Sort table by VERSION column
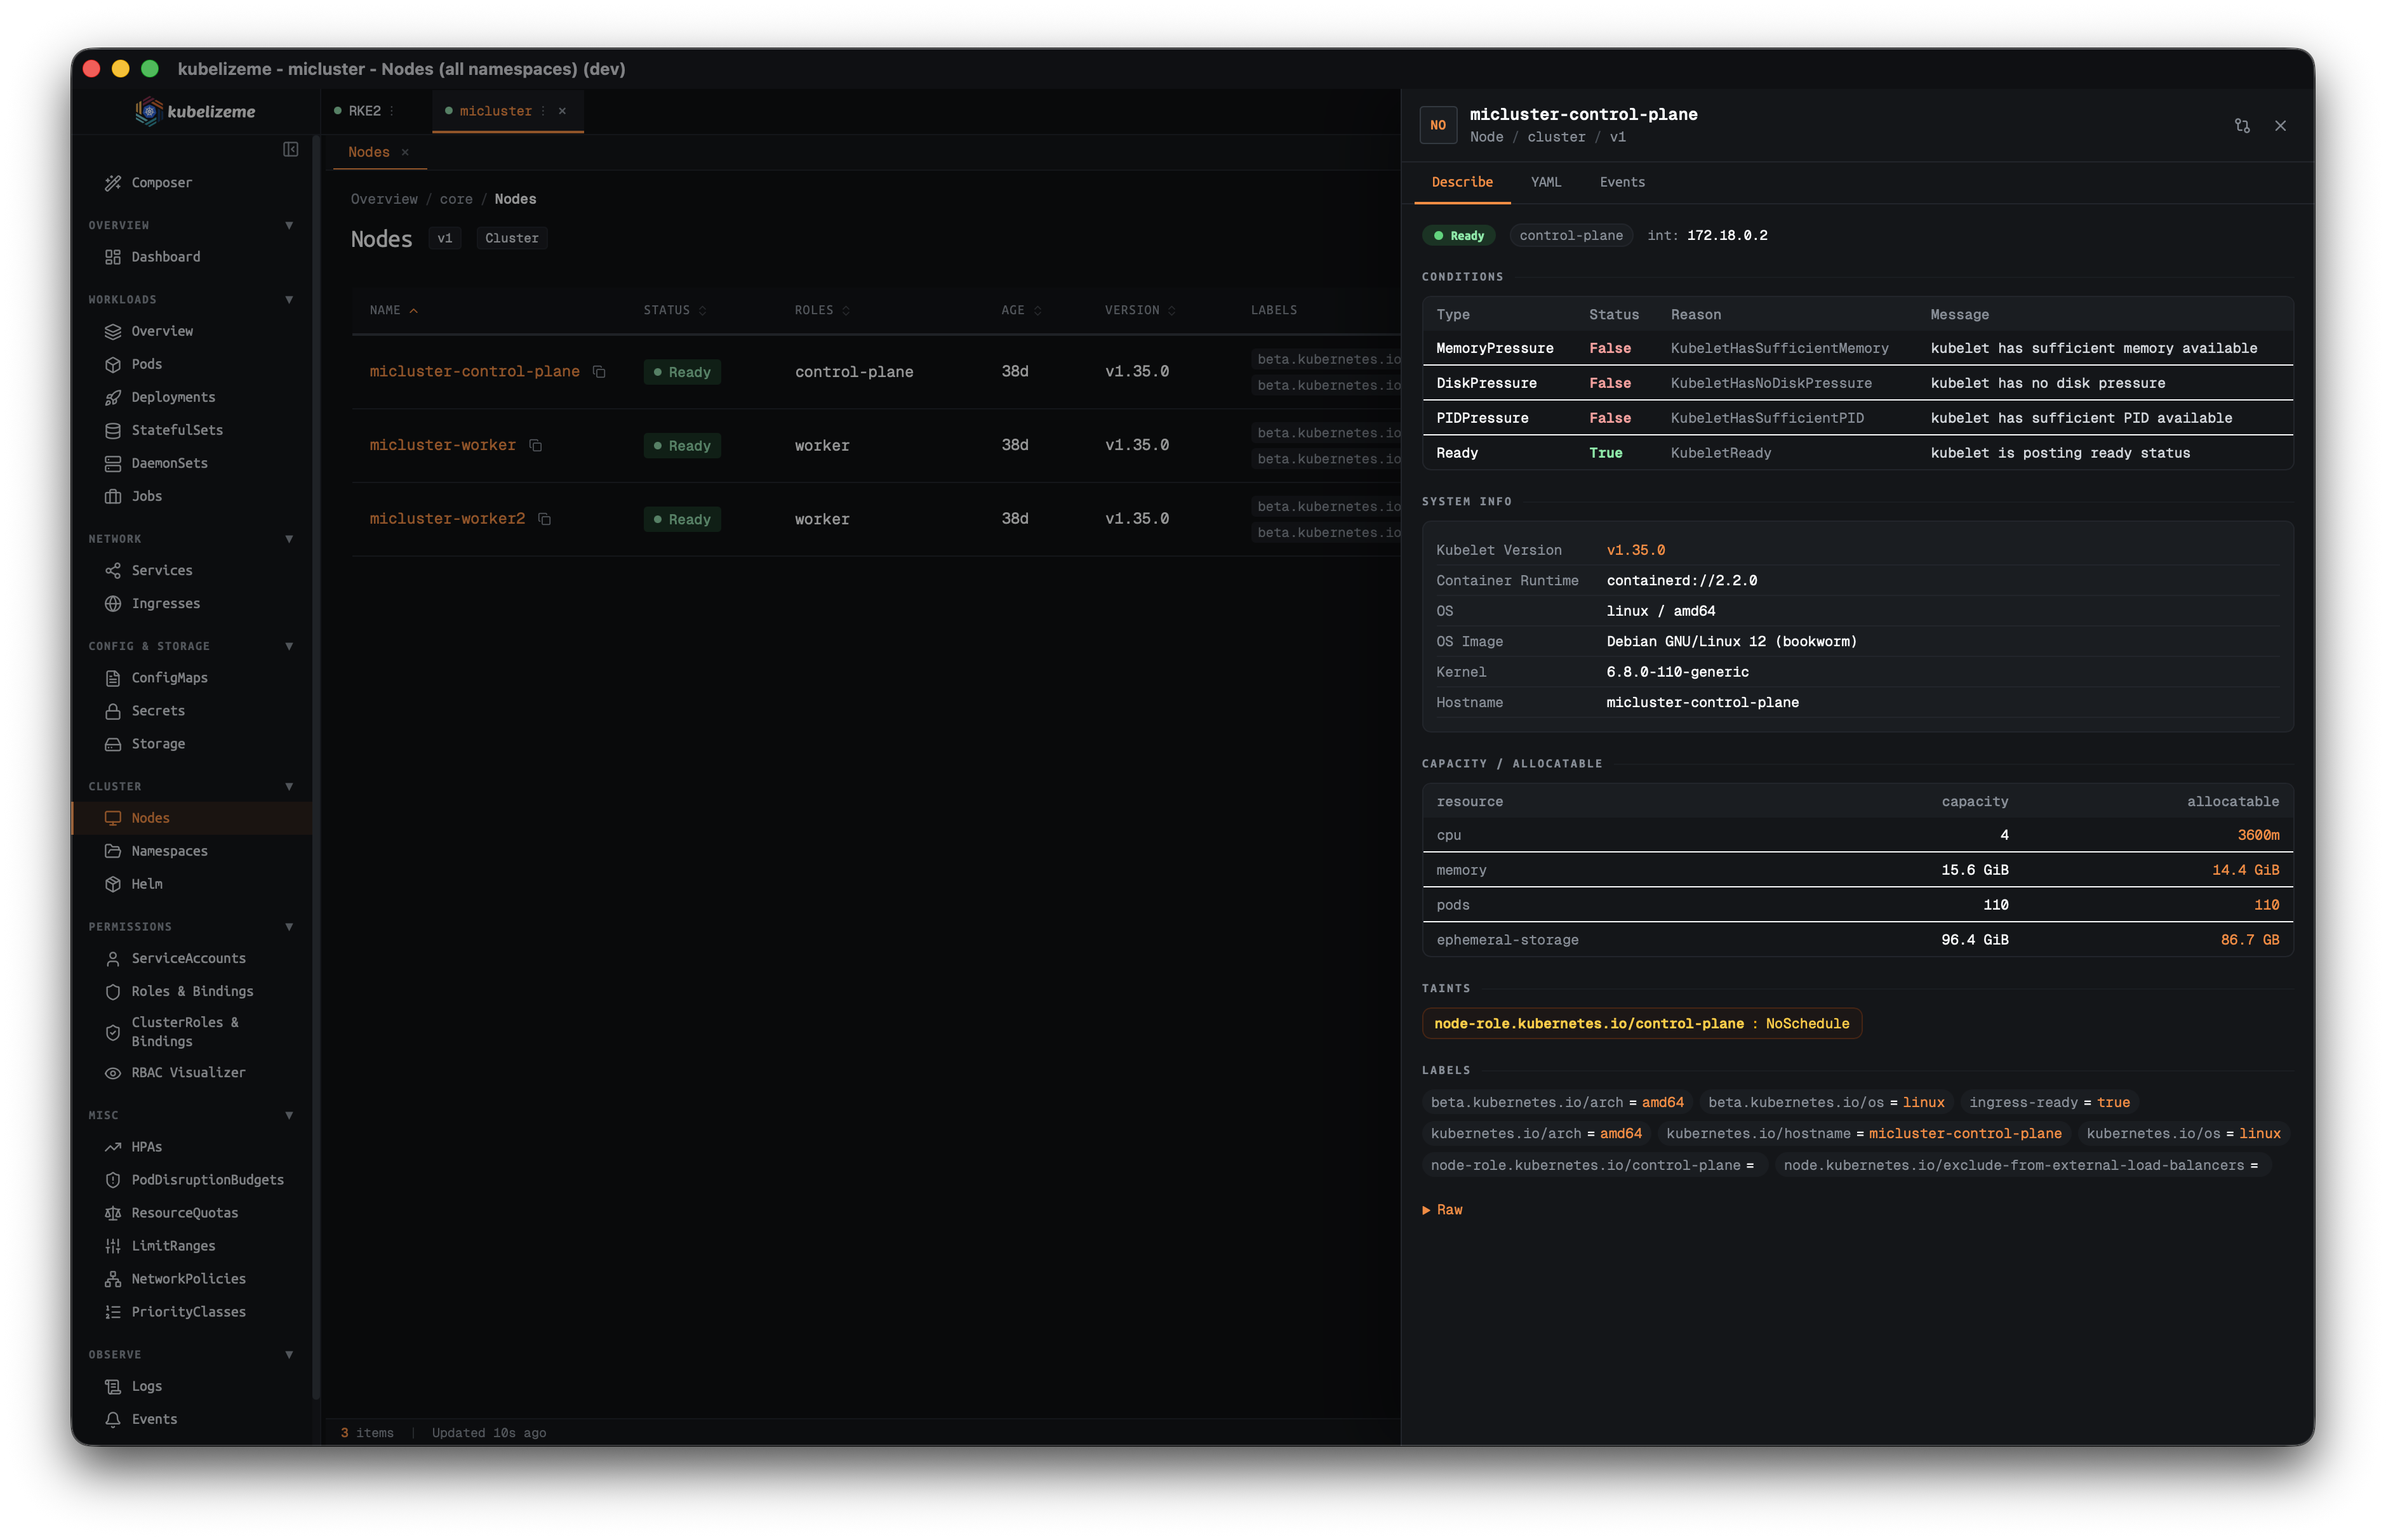 tap(1140, 310)
